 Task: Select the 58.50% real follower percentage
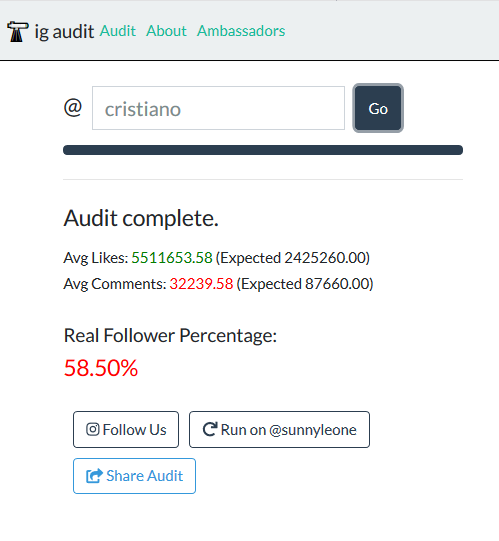[101, 368]
